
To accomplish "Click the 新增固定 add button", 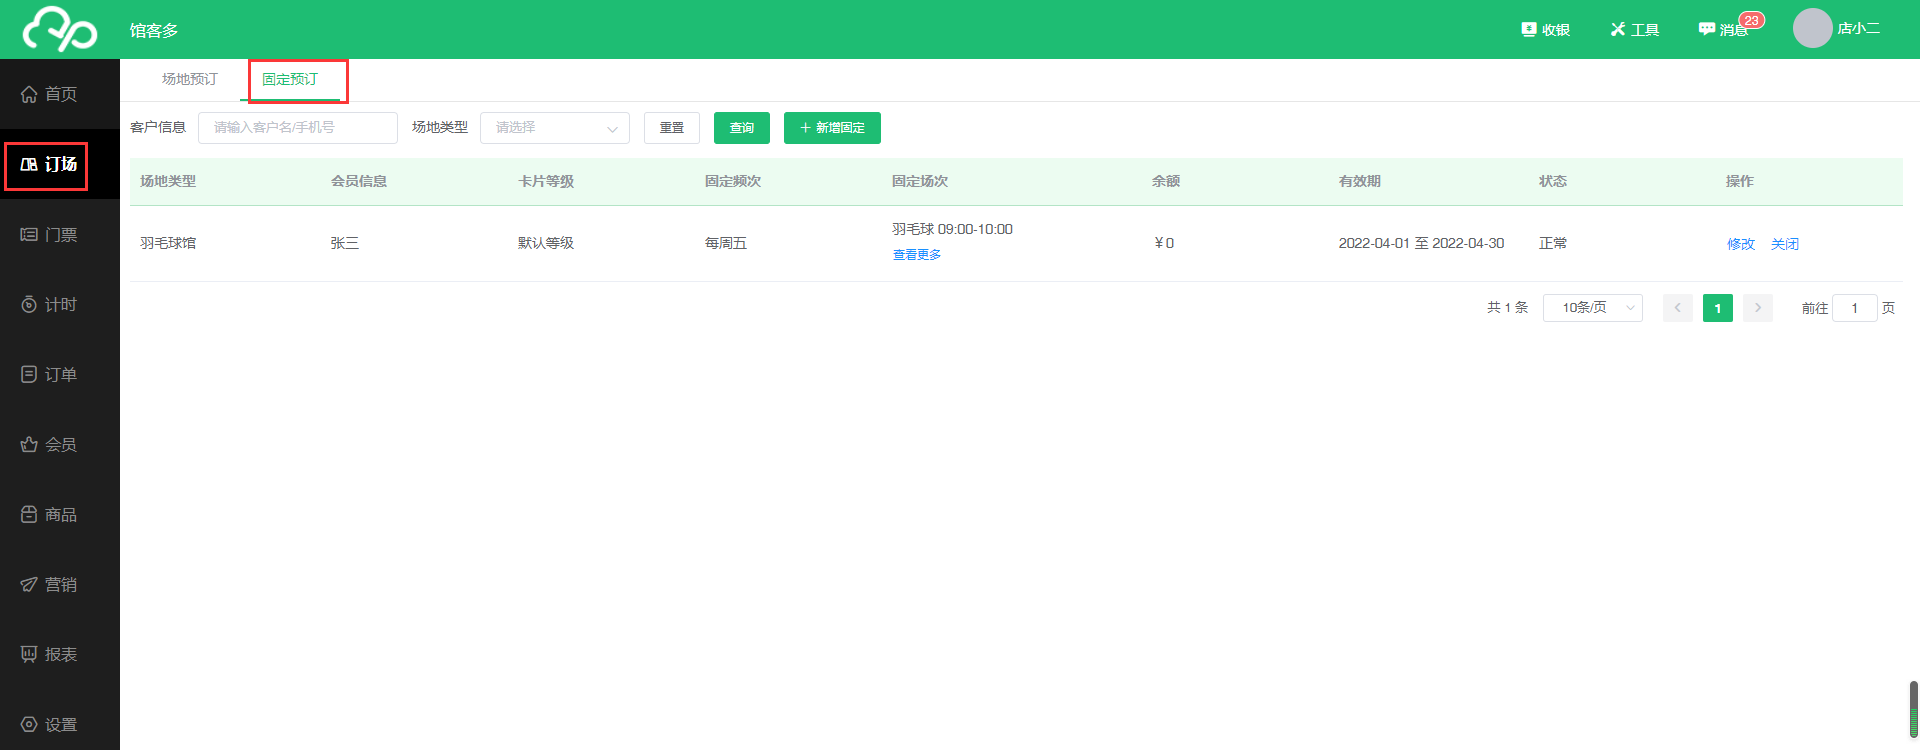I will tap(832, 128).
